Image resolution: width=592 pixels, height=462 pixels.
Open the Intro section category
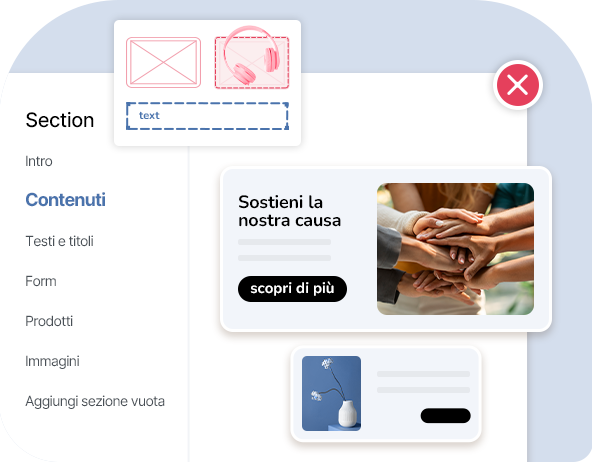(39, 161)
